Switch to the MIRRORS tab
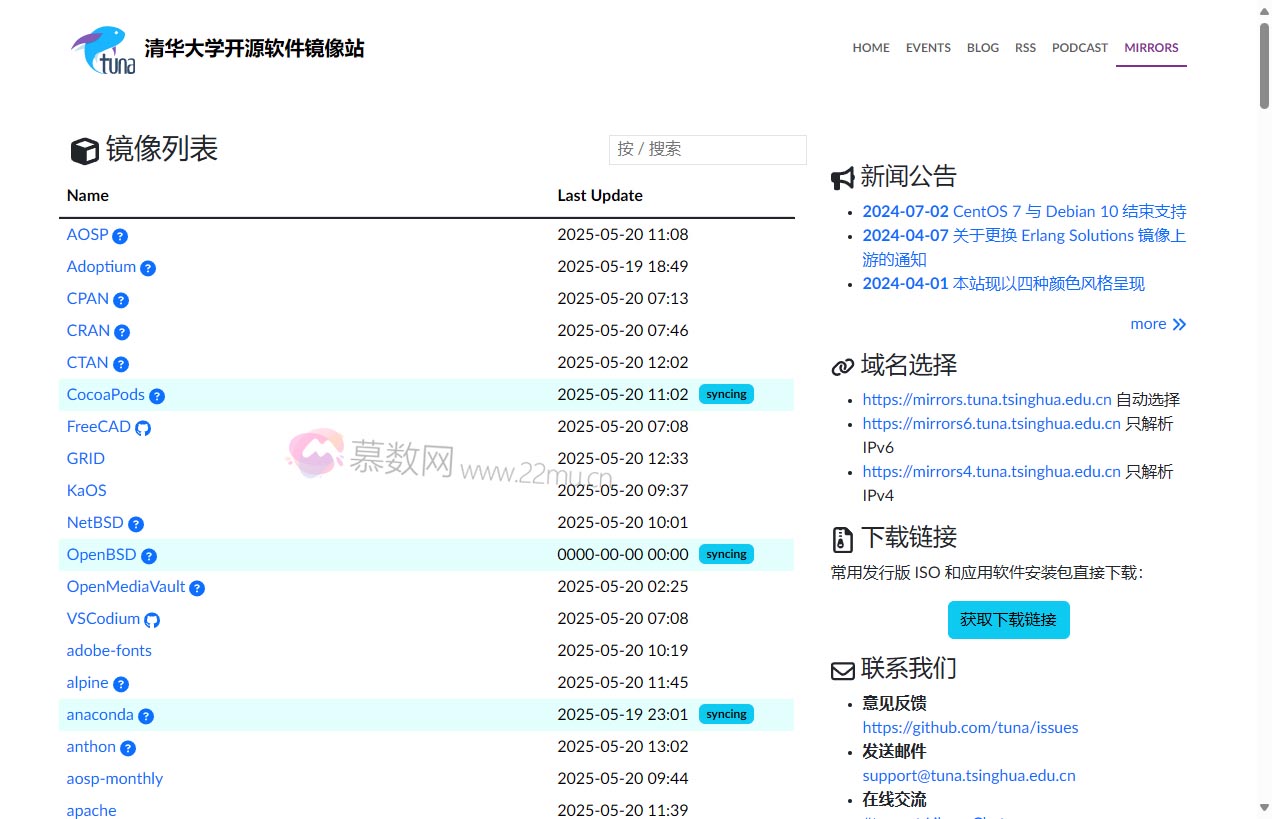The width and height of the screenshot is (1272, 819). click(1151, 47)
